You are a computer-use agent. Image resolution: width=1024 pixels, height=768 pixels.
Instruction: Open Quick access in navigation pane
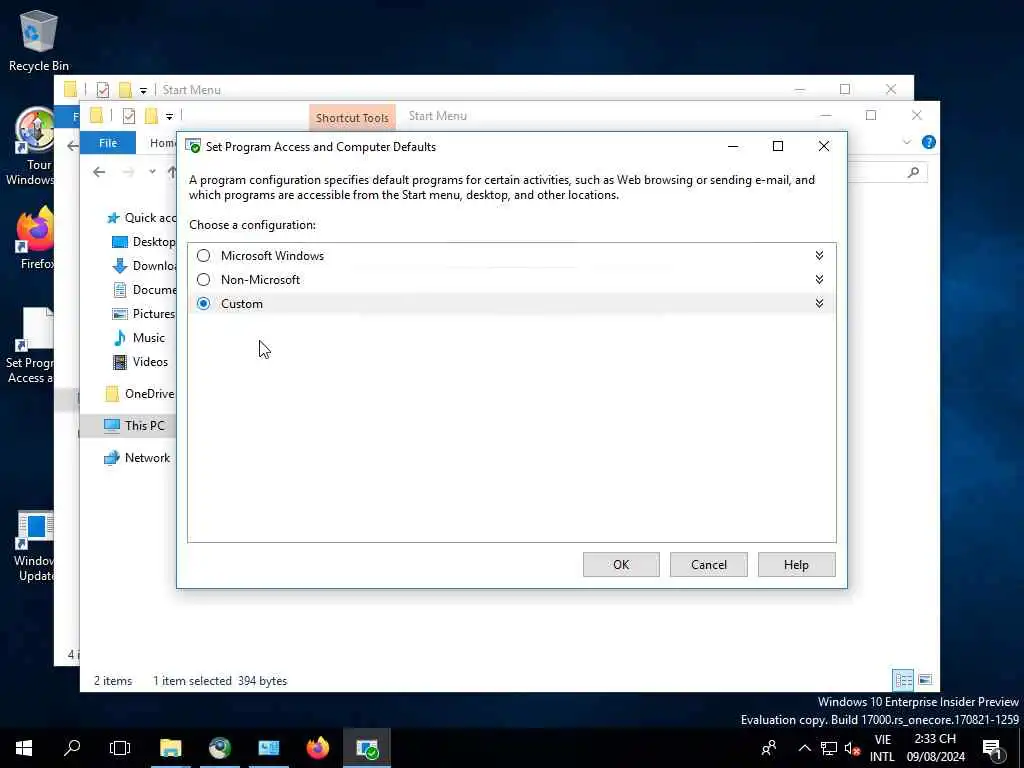click(142, 218)
